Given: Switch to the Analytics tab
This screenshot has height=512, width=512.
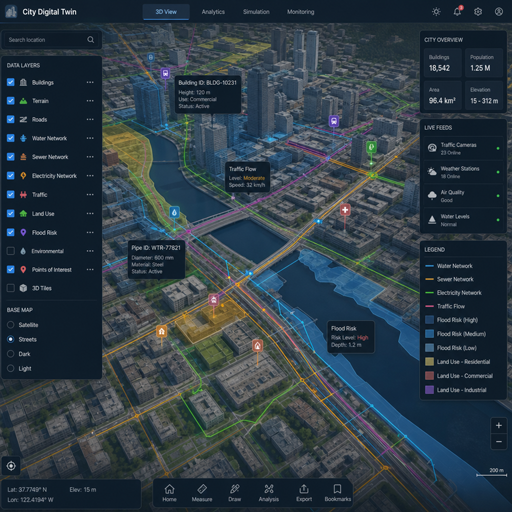Looking at the screenshot, I should 213,12.
